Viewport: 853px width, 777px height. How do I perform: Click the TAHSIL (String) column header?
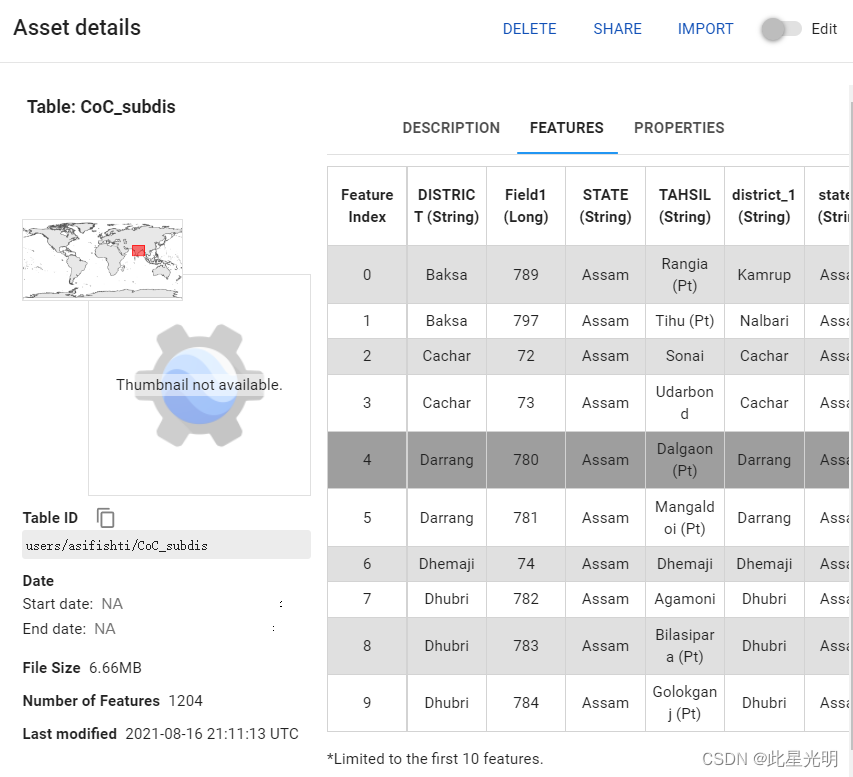[685, 206]
